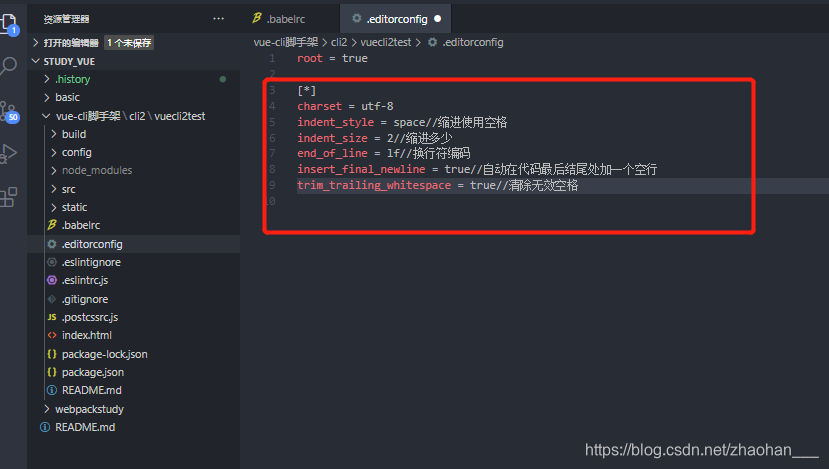Click git icon beside .gitignore file

coord(52,299)
